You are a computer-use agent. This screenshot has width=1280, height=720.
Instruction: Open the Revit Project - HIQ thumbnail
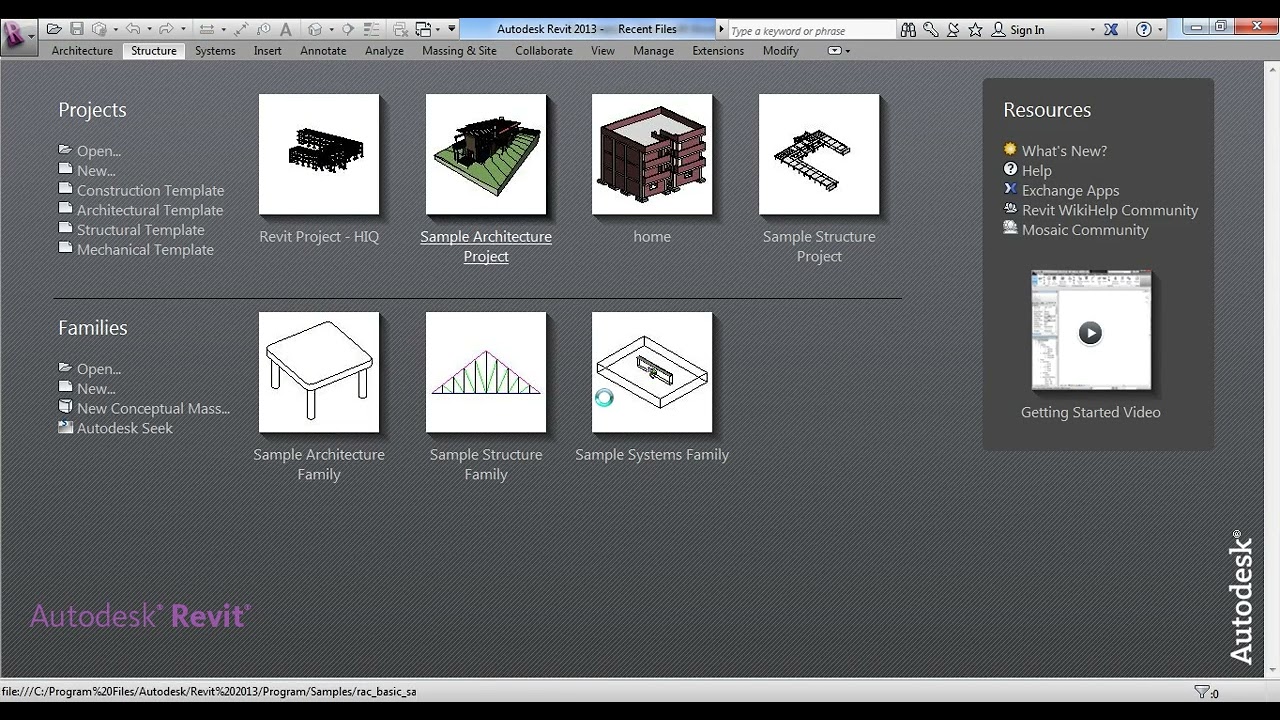point(319,154)
